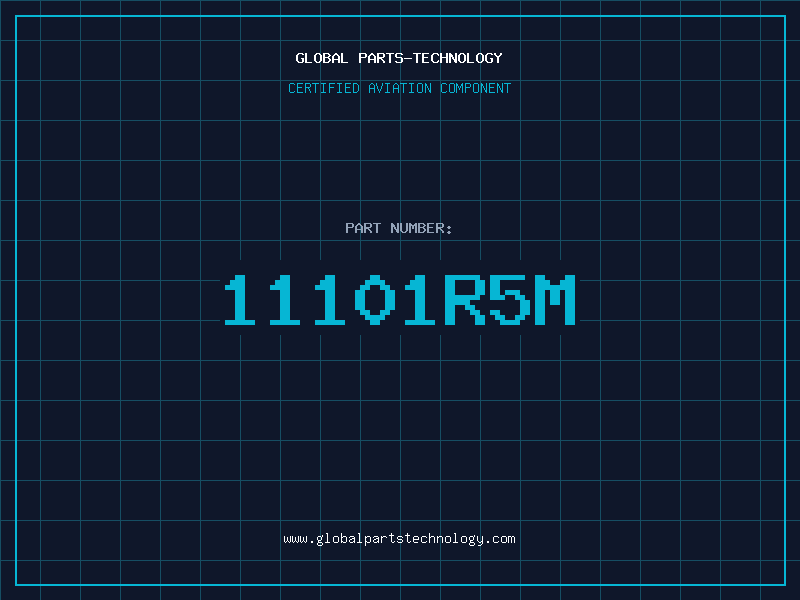
Task: Select the word TECHNOLOGY in the title
Action: coord(458,58)
